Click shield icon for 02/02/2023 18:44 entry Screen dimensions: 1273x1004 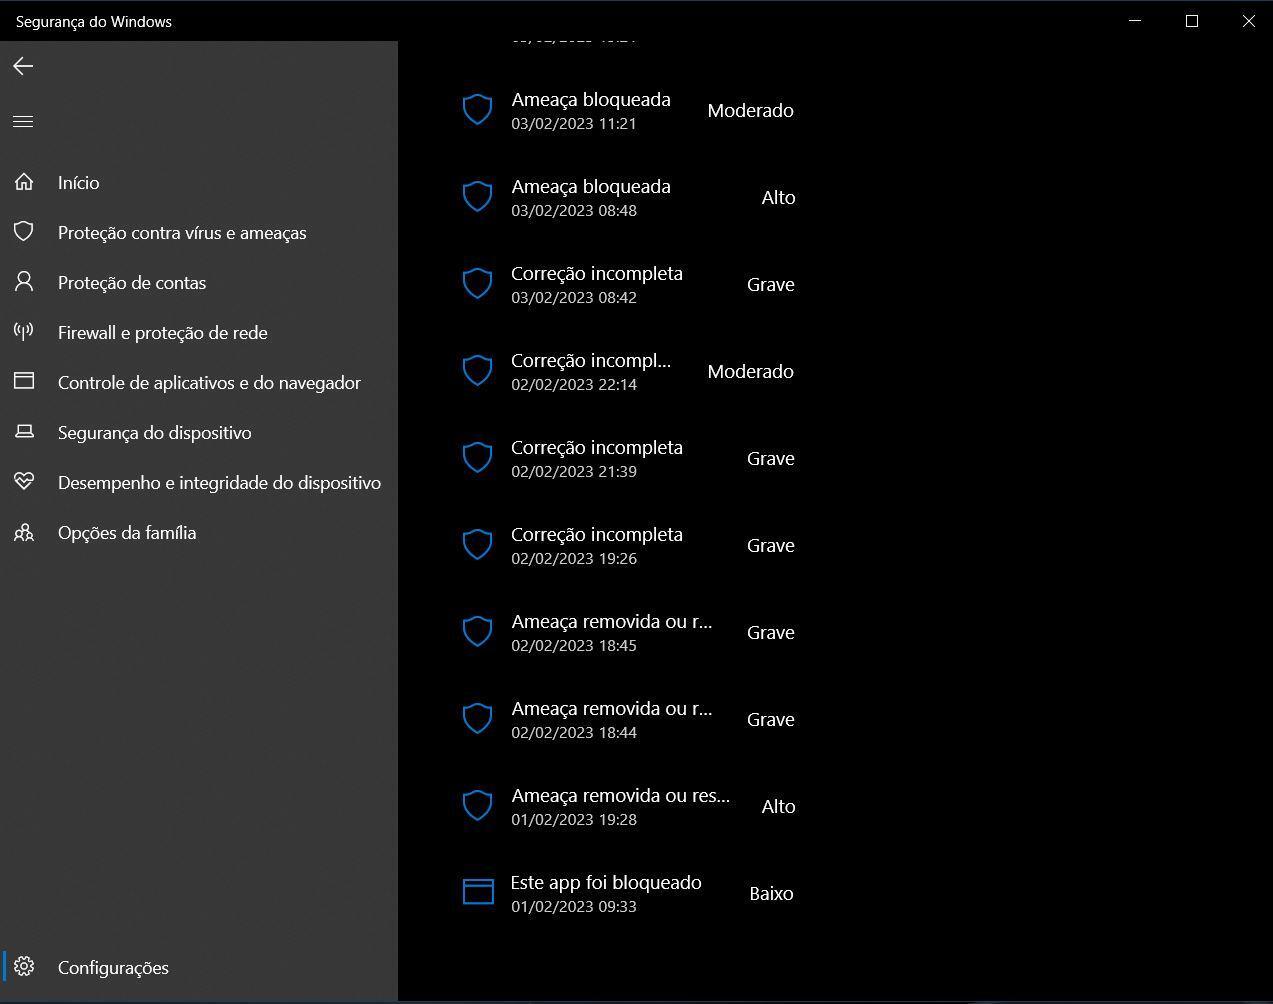click(478, 719)
